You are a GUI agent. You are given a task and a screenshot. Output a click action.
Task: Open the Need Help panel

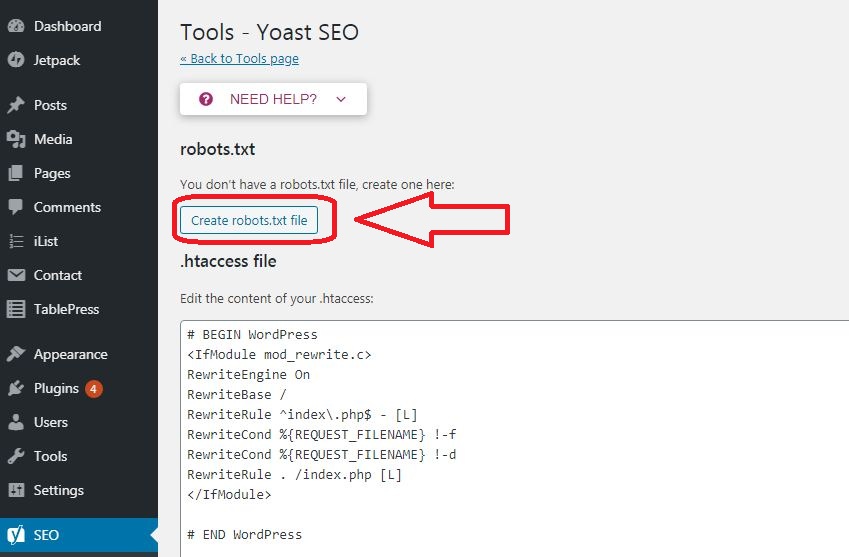[x=273, y=99]
